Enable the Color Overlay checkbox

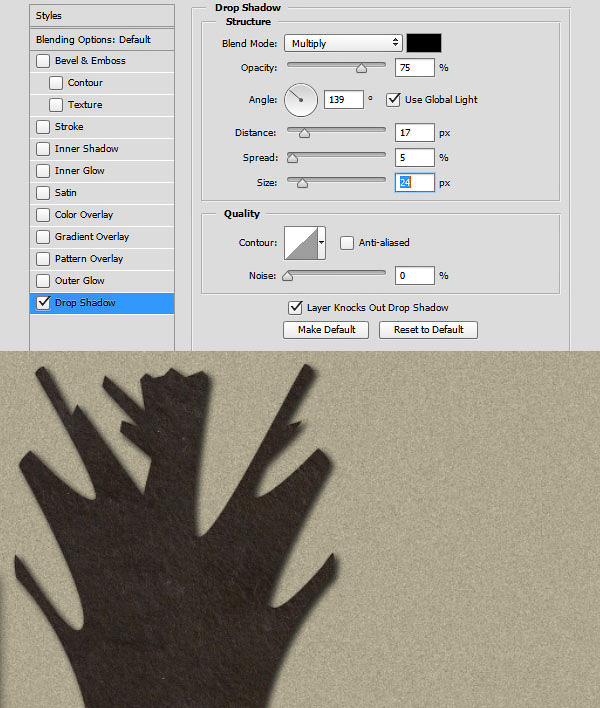pyautogui.click(x=43, y=215)
